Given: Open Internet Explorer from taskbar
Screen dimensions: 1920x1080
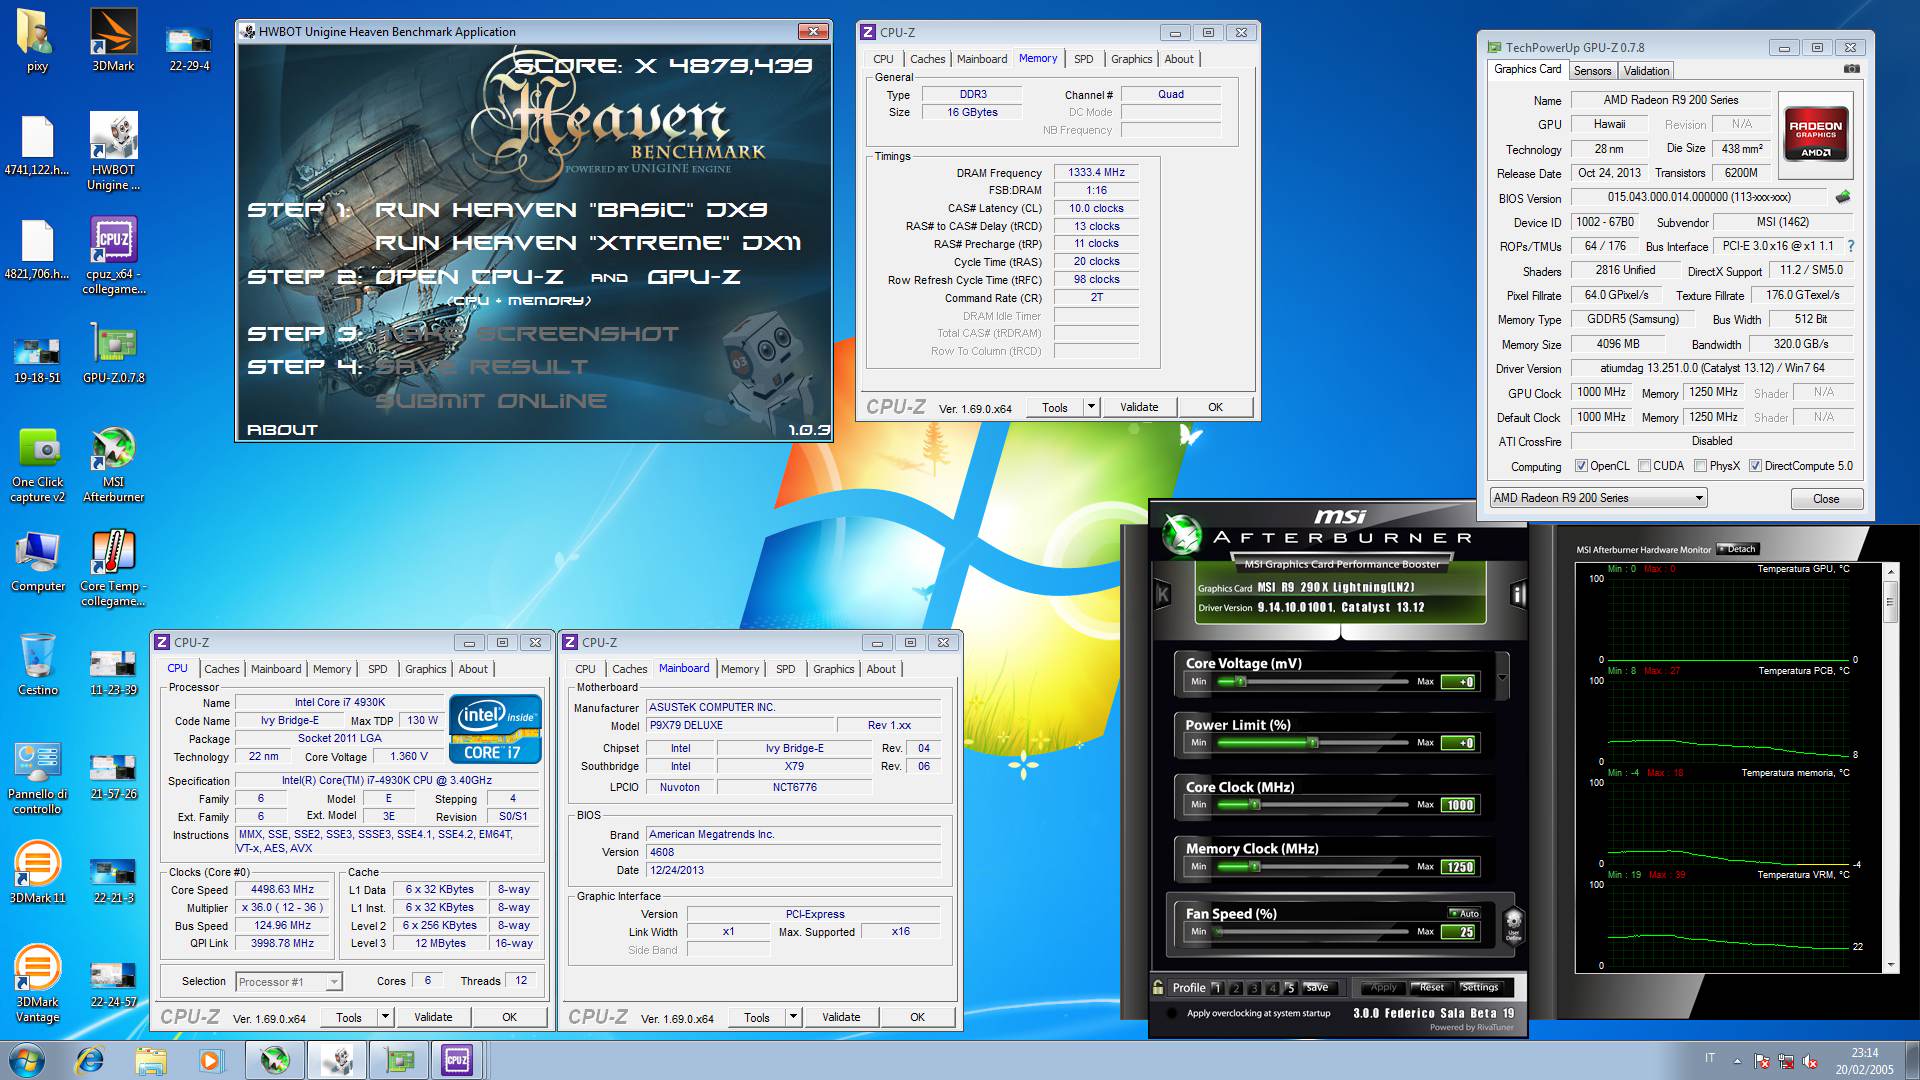Looking at the screenshot, I should click(x=89, y=1060).
